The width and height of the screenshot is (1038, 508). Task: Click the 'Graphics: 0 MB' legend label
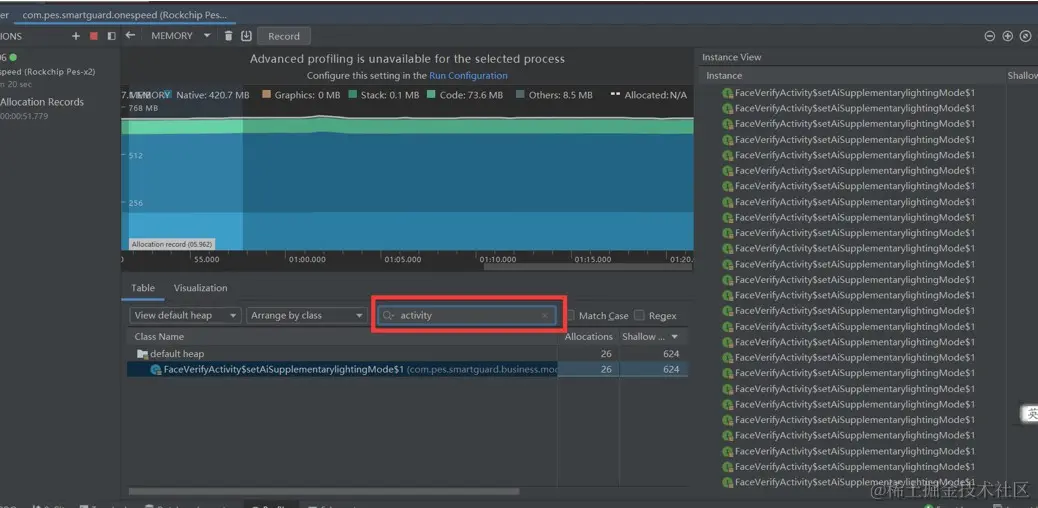[x=307, y=95]
